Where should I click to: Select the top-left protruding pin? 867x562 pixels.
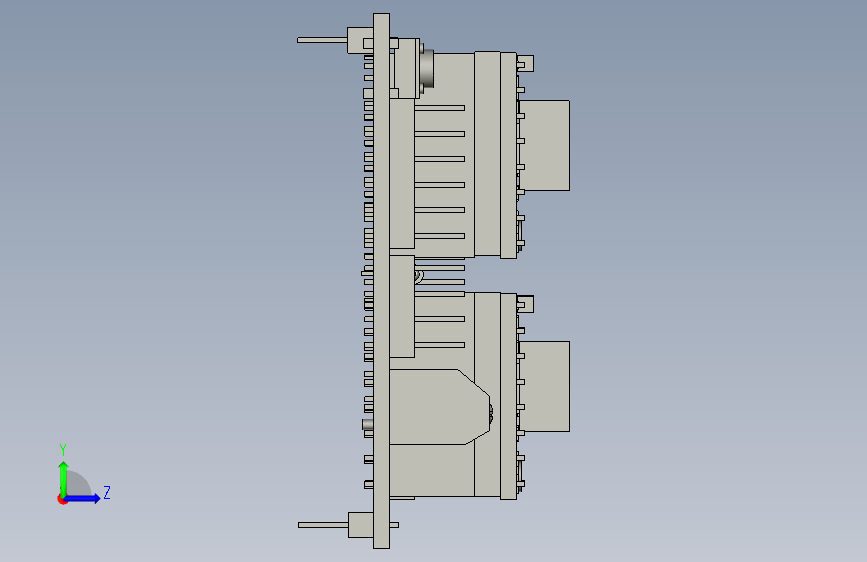point(322,40)
